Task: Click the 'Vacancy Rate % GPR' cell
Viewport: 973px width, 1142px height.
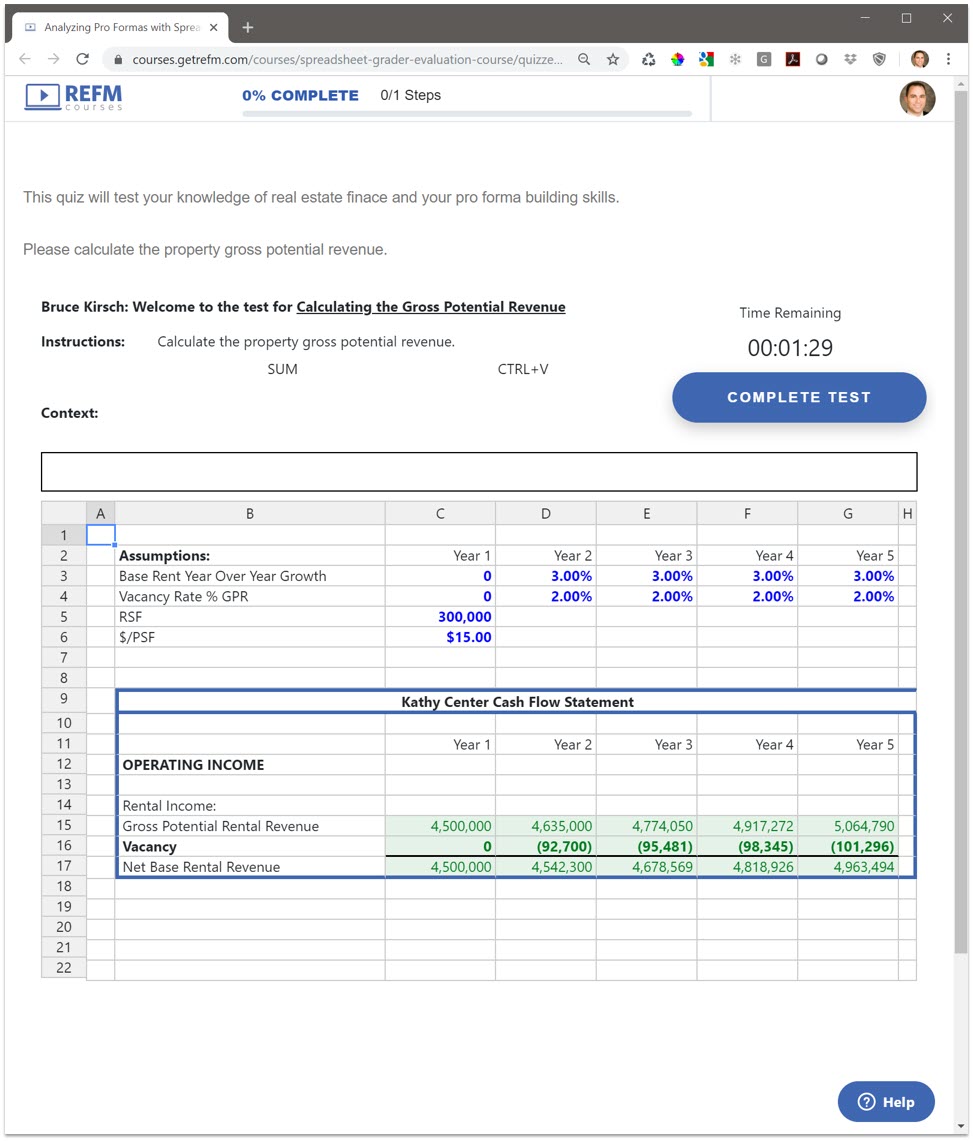Action: pyautogui.click(x=250, y=596)
